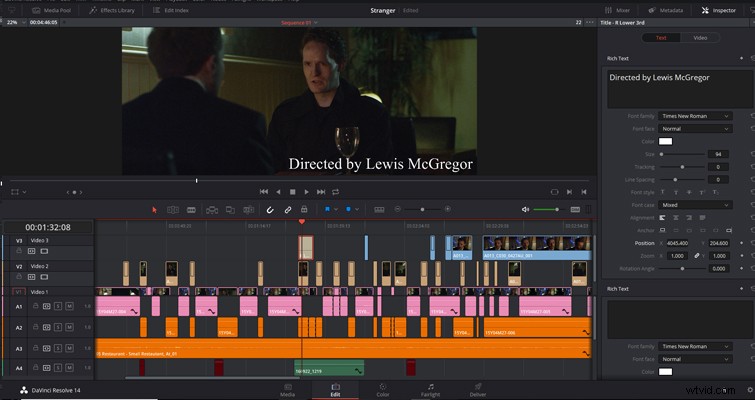Jump to first frame in transport controls
The height and width of the screenshot is (400, 755).
[x=264, y=192]
